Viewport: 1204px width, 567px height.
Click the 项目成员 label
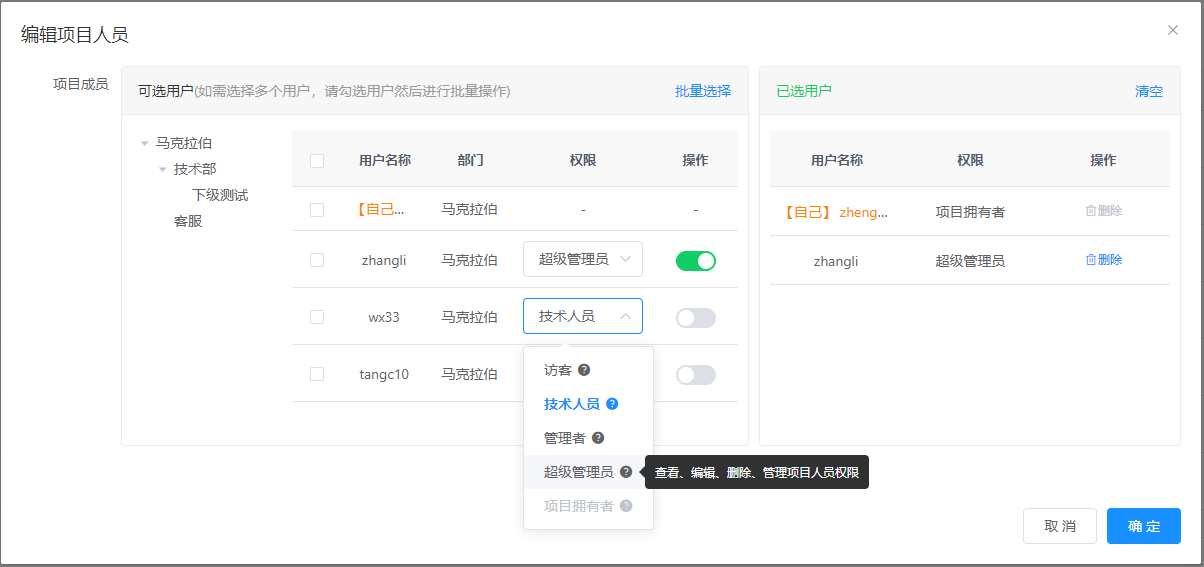[80, 84]
